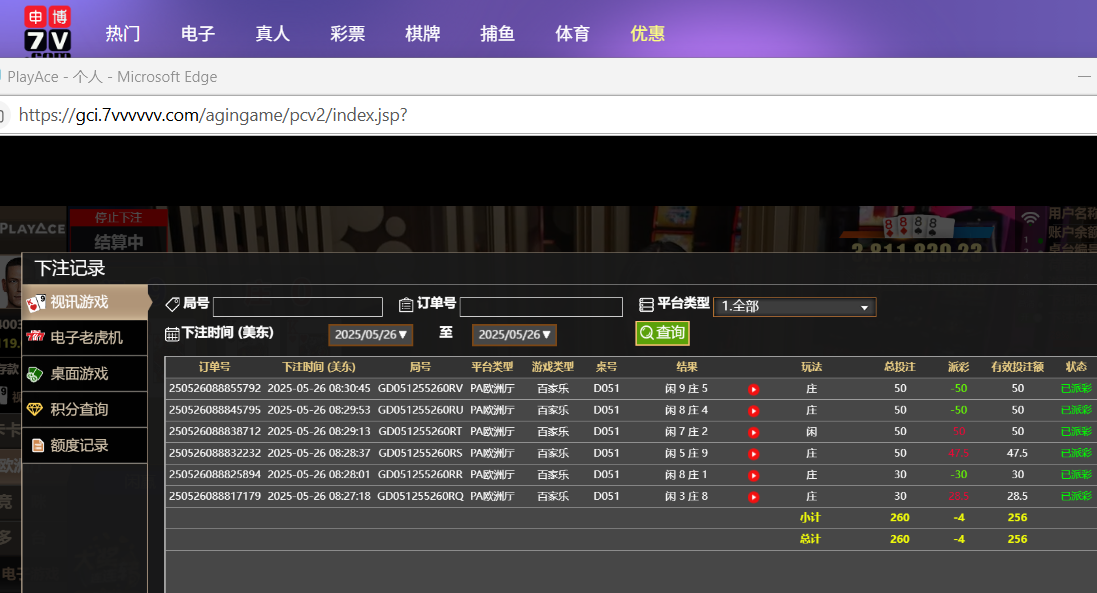
Task: Switch to 电子老虎机 sidebar tab
Action: pos(84,338)
